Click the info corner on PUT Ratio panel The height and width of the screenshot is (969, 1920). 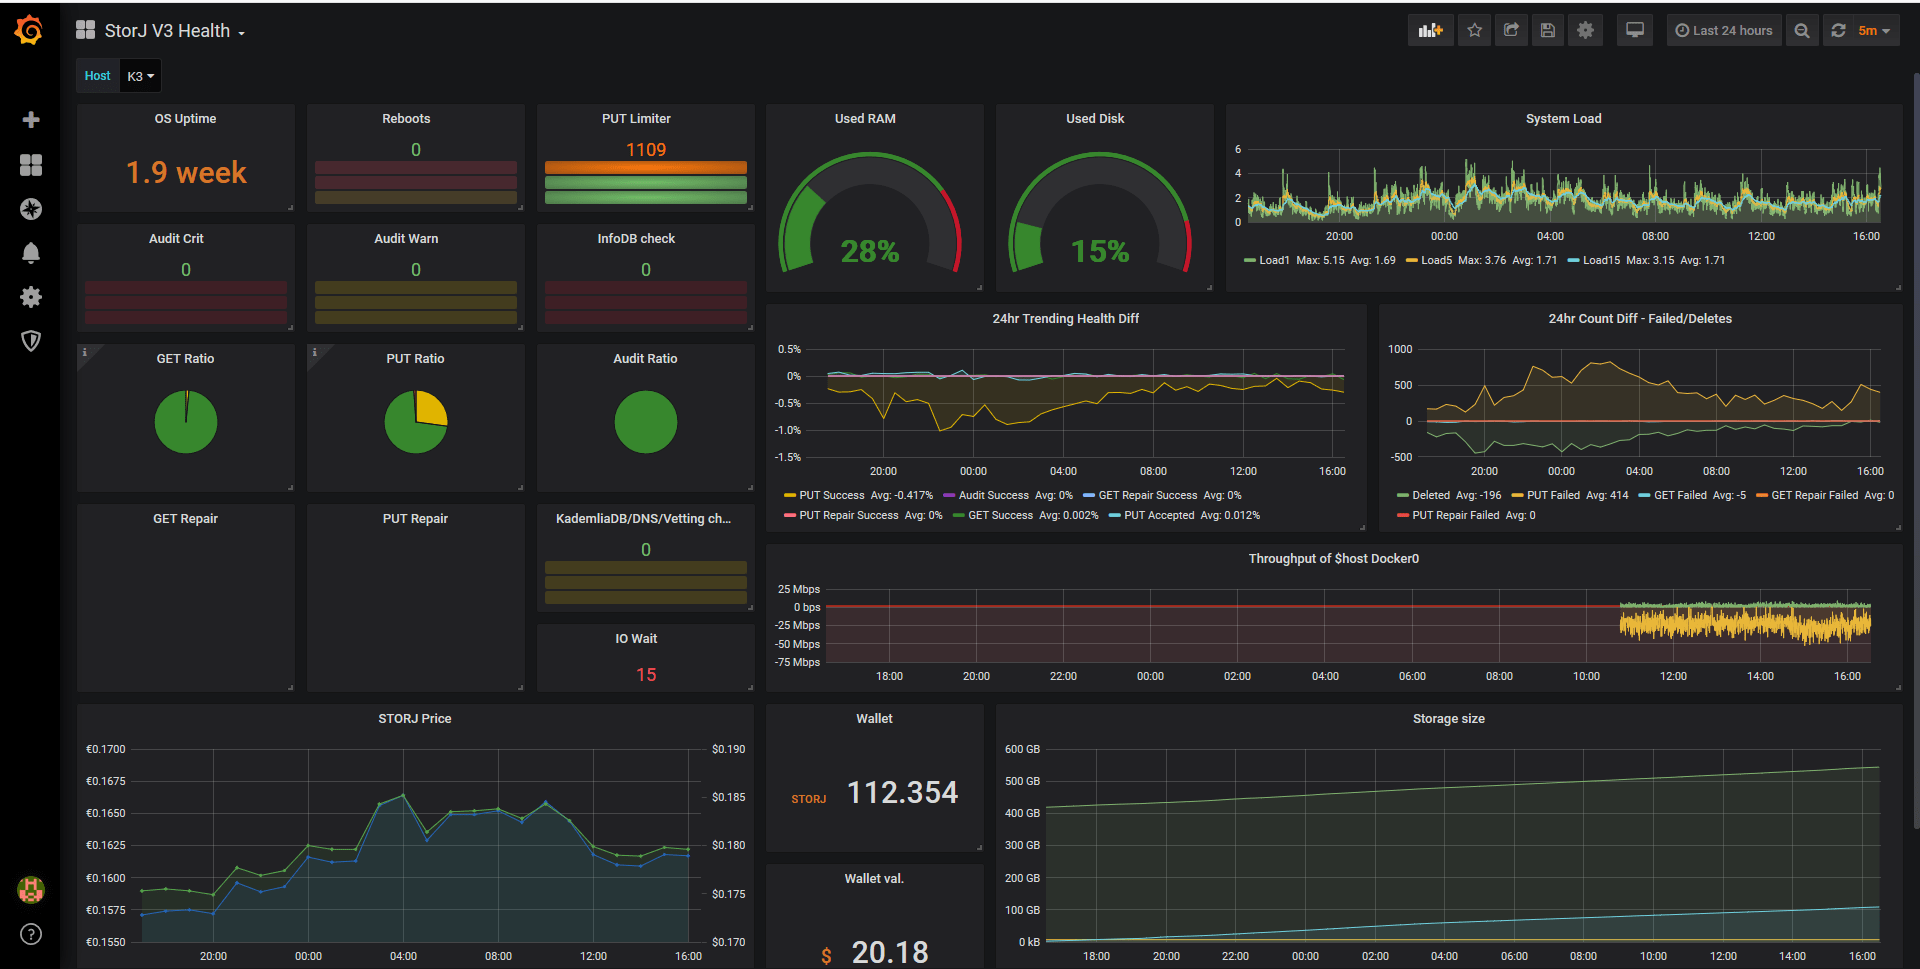point(315,352)
